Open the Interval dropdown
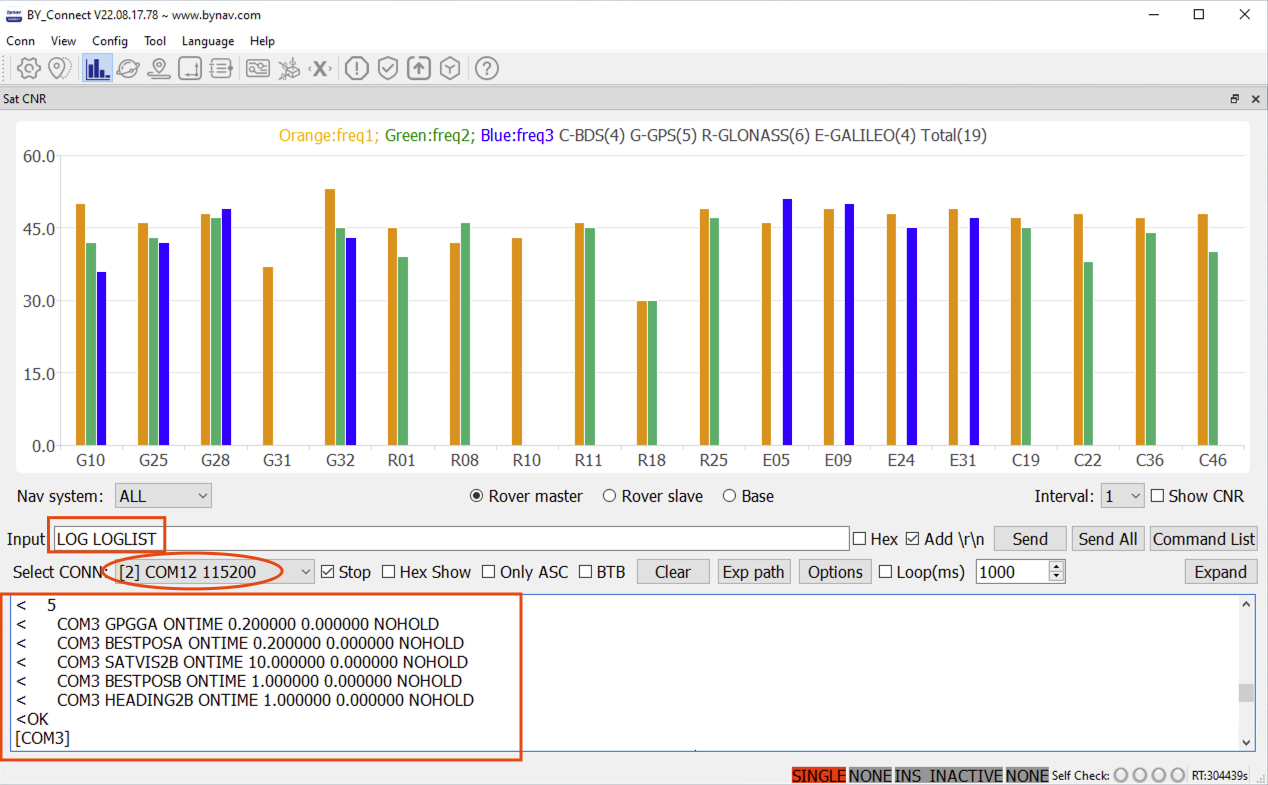 pos(1122,495)
